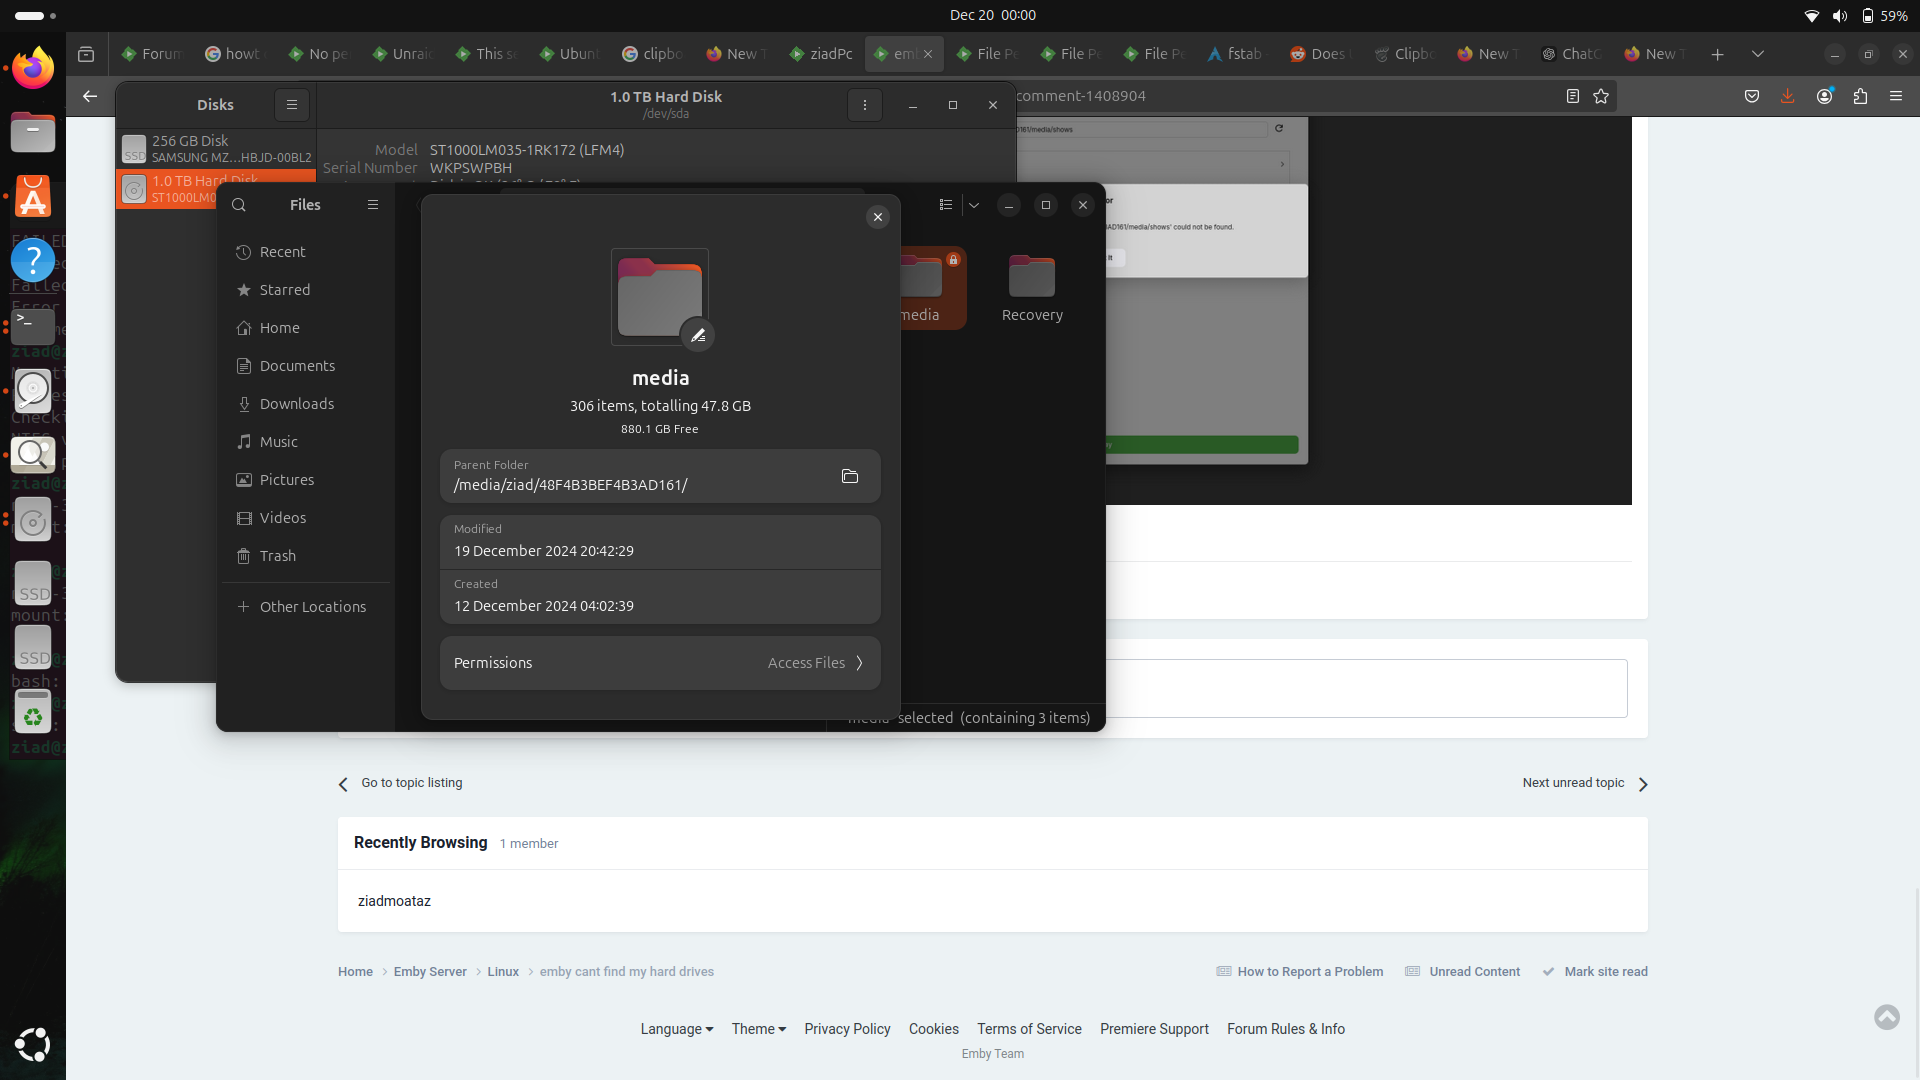The width and height of the screenshot is (1920, 1080).
Task: Click the Files search icon
Action: coord(239,205)
